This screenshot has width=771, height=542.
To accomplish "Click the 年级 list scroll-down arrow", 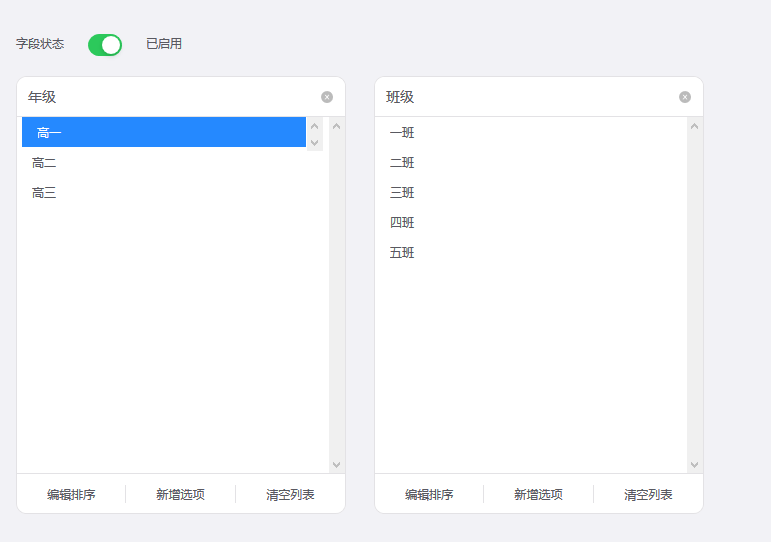I will [337, 465].
